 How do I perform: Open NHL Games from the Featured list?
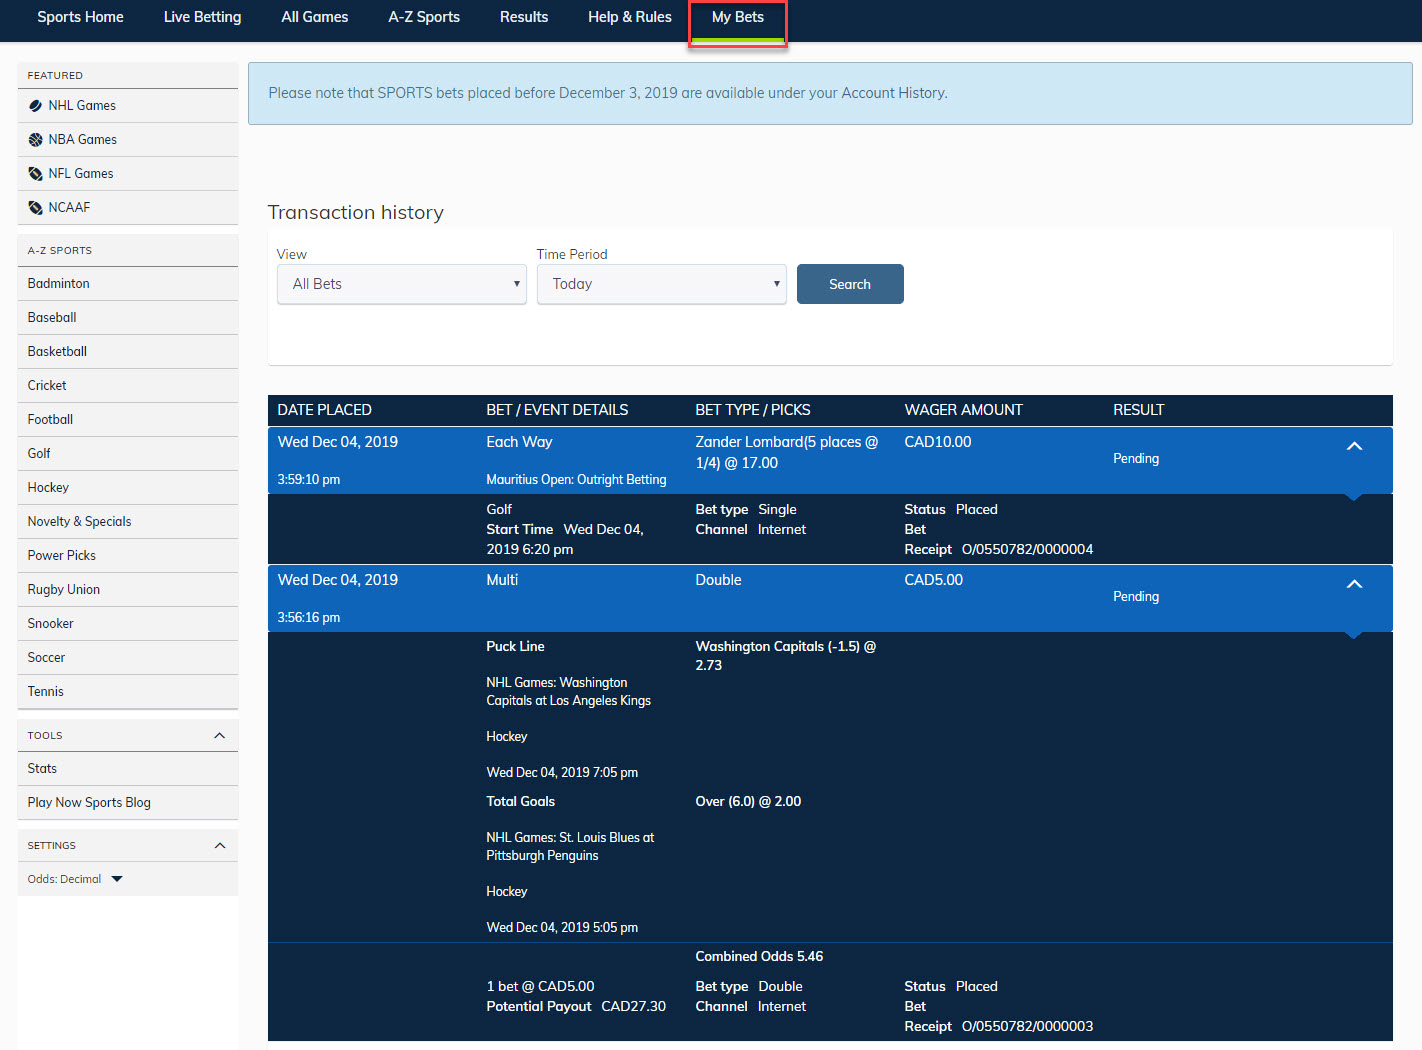click(x=82, y=105)
